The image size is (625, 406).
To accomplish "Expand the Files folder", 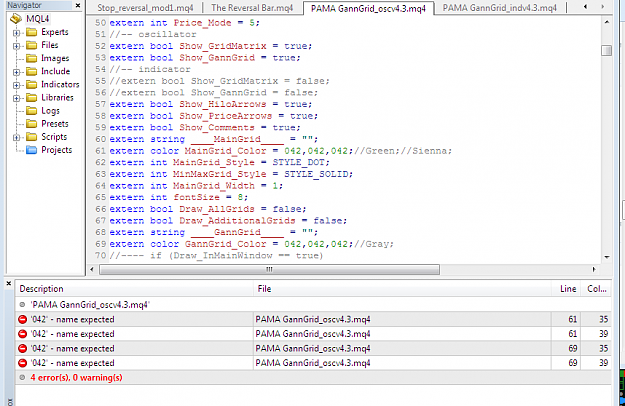I will point(16,46).
